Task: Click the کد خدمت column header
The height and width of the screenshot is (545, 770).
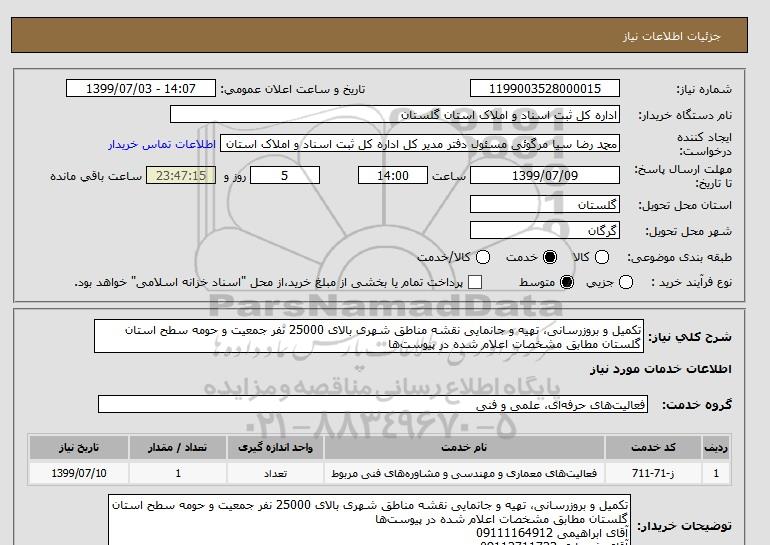Action: coord(653,447)
